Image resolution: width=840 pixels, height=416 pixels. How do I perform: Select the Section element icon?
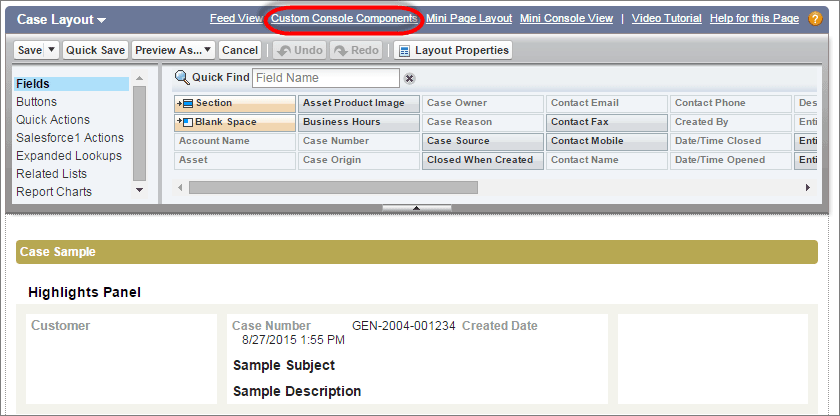coord(185,103)
